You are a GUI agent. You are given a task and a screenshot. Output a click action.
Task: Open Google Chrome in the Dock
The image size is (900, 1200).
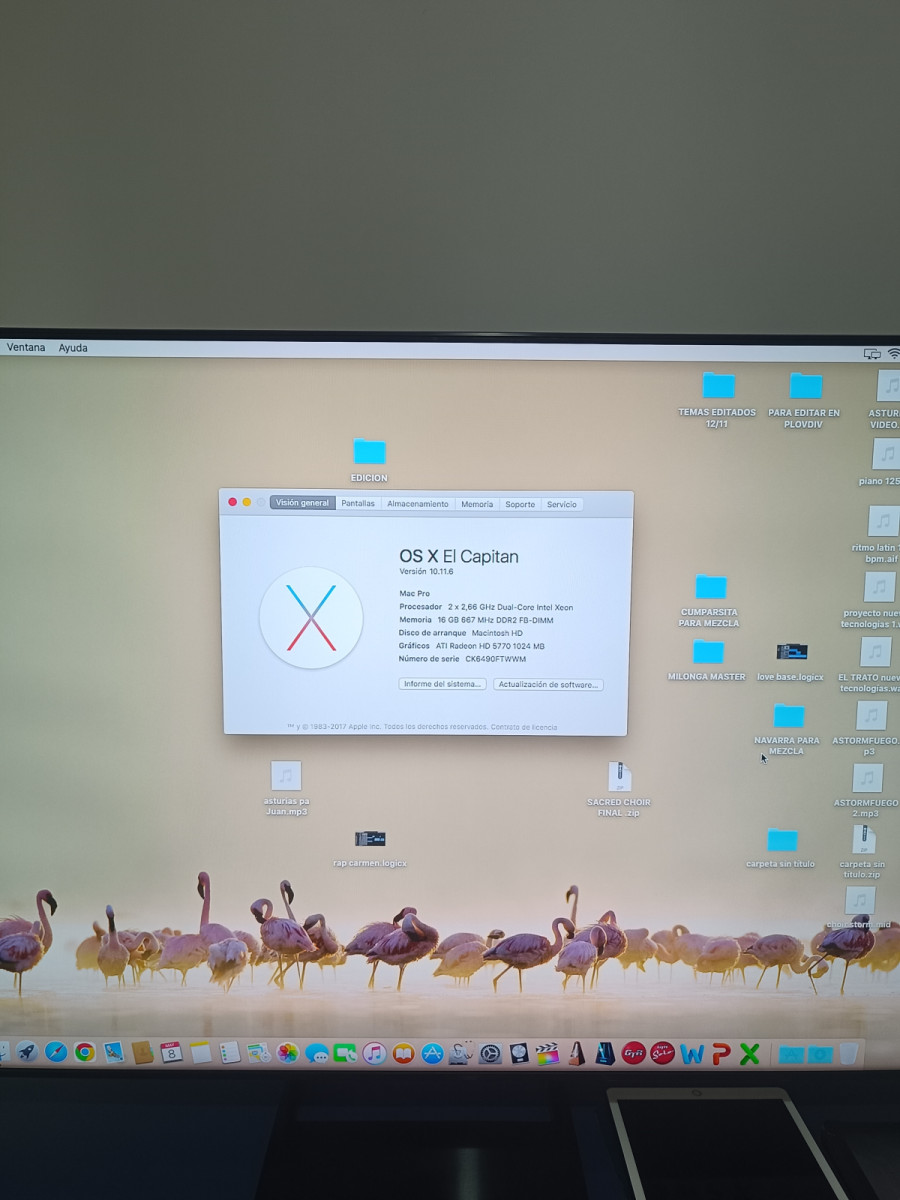[85, 1052]
